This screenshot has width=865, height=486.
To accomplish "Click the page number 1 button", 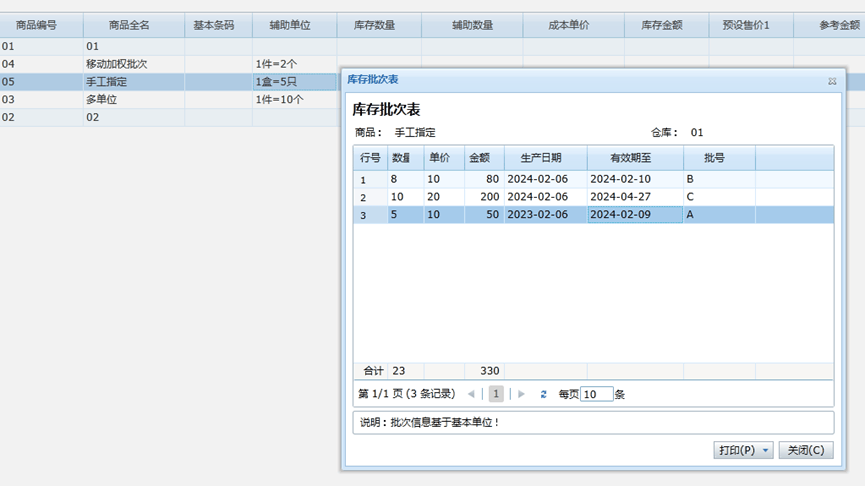I will [x=496, y=394].
